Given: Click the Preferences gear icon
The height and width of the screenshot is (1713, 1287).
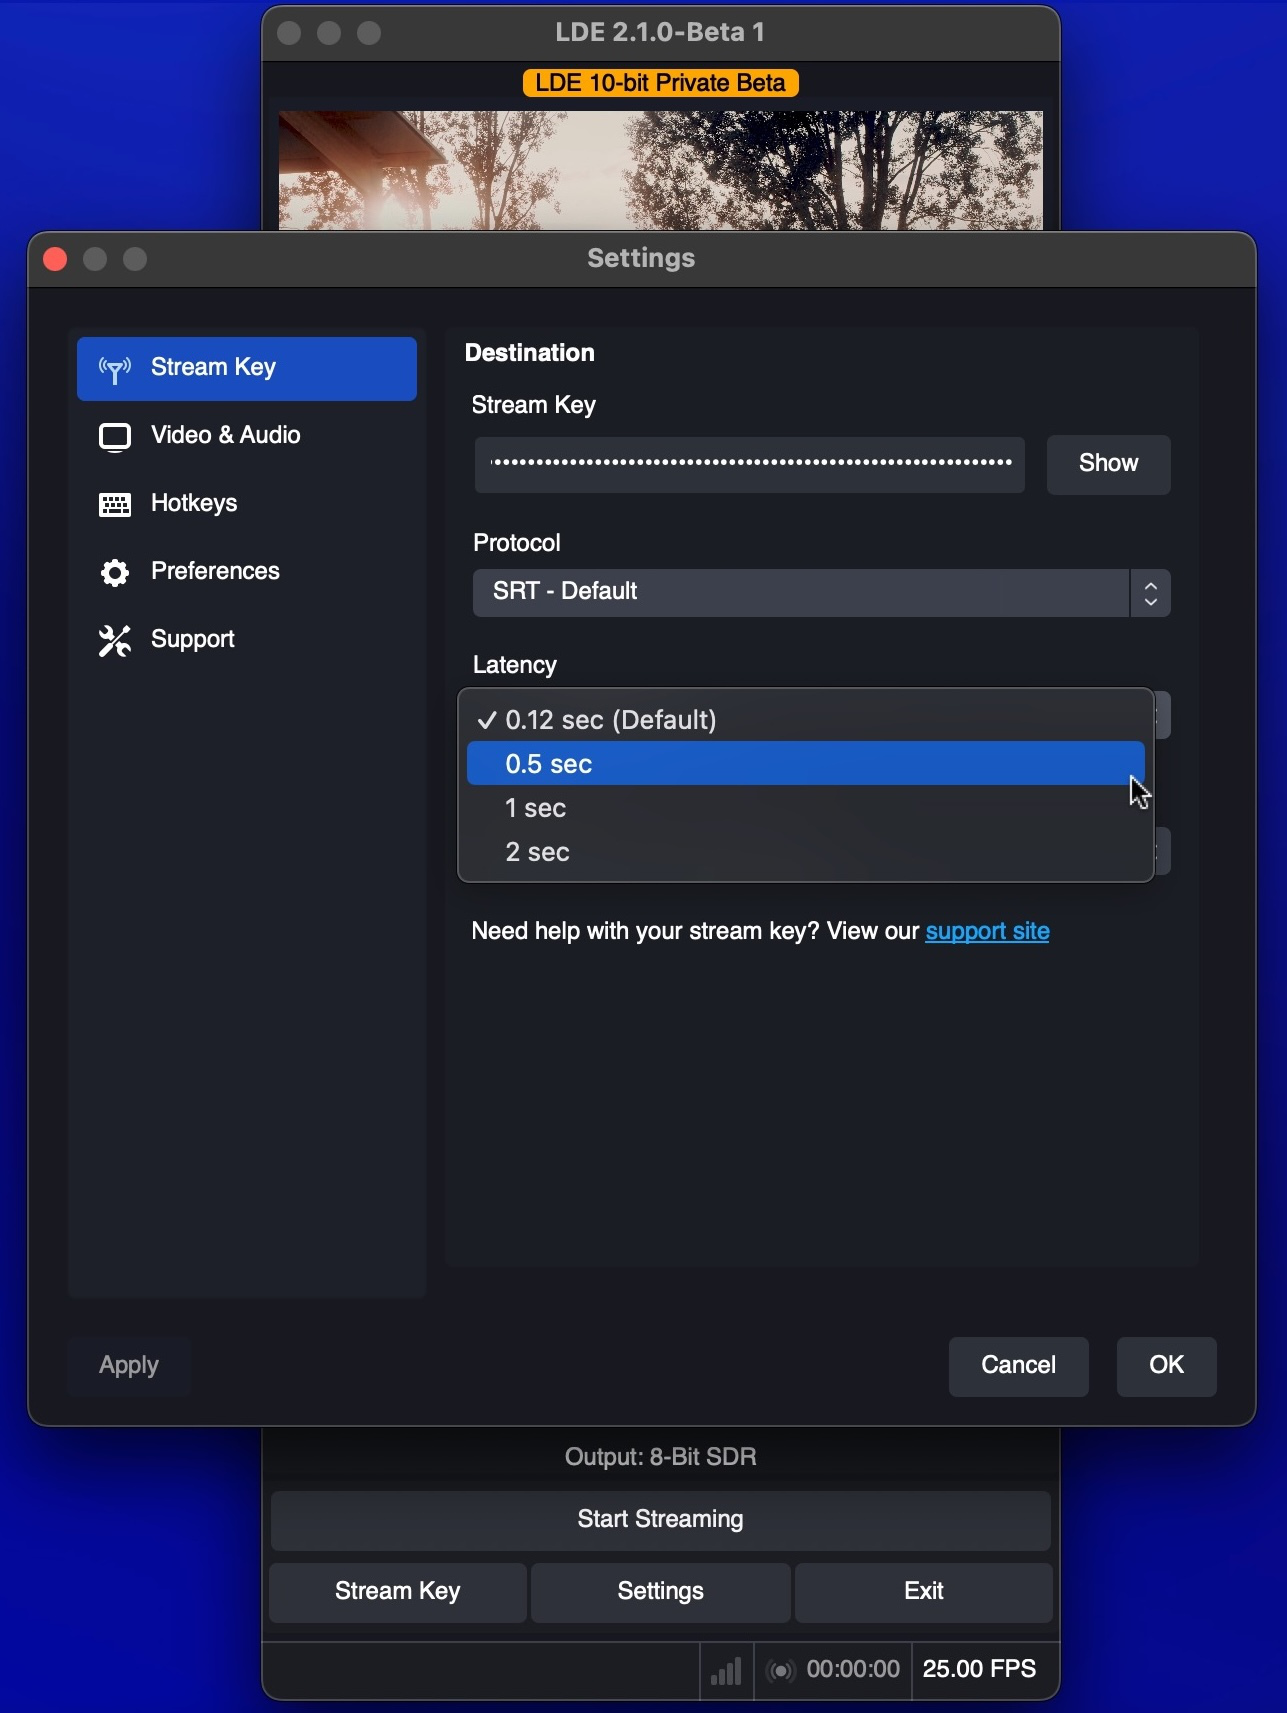Looking at the screenshot, I should pos(115,573).
